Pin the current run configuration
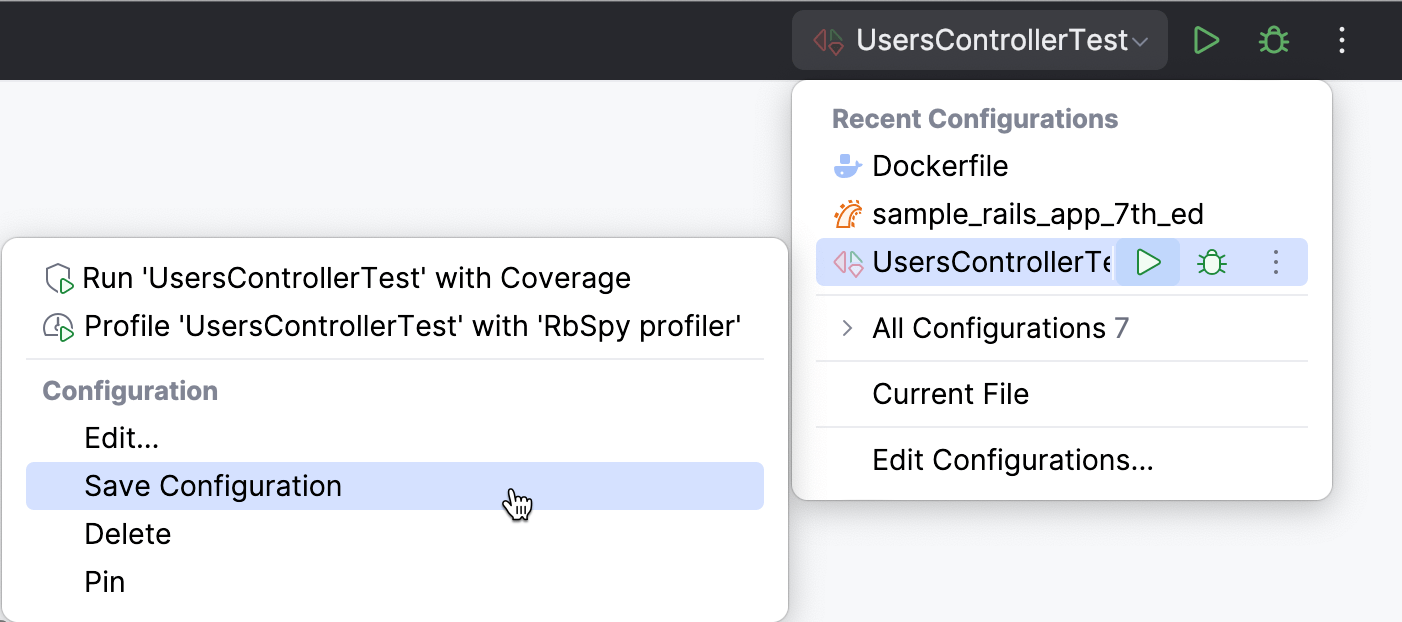This screenshot has width=1402, height=622. (104, 582)
